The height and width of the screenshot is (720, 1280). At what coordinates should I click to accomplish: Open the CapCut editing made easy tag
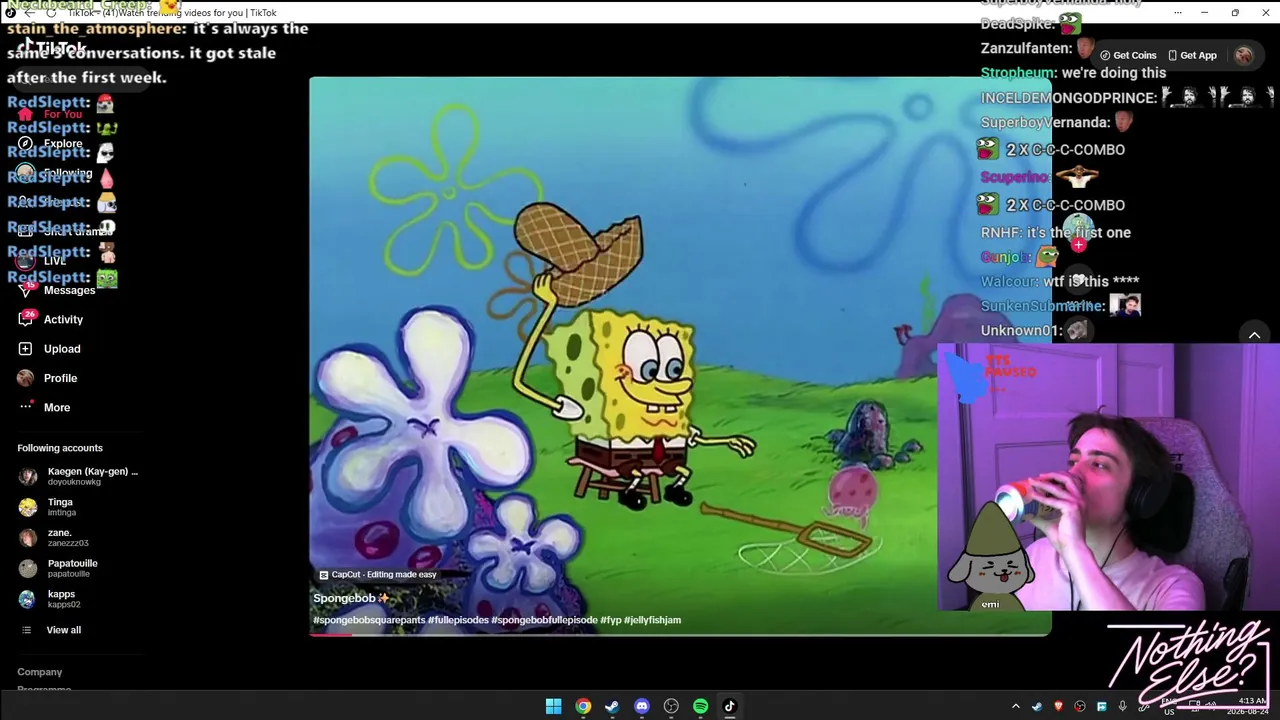378,575
